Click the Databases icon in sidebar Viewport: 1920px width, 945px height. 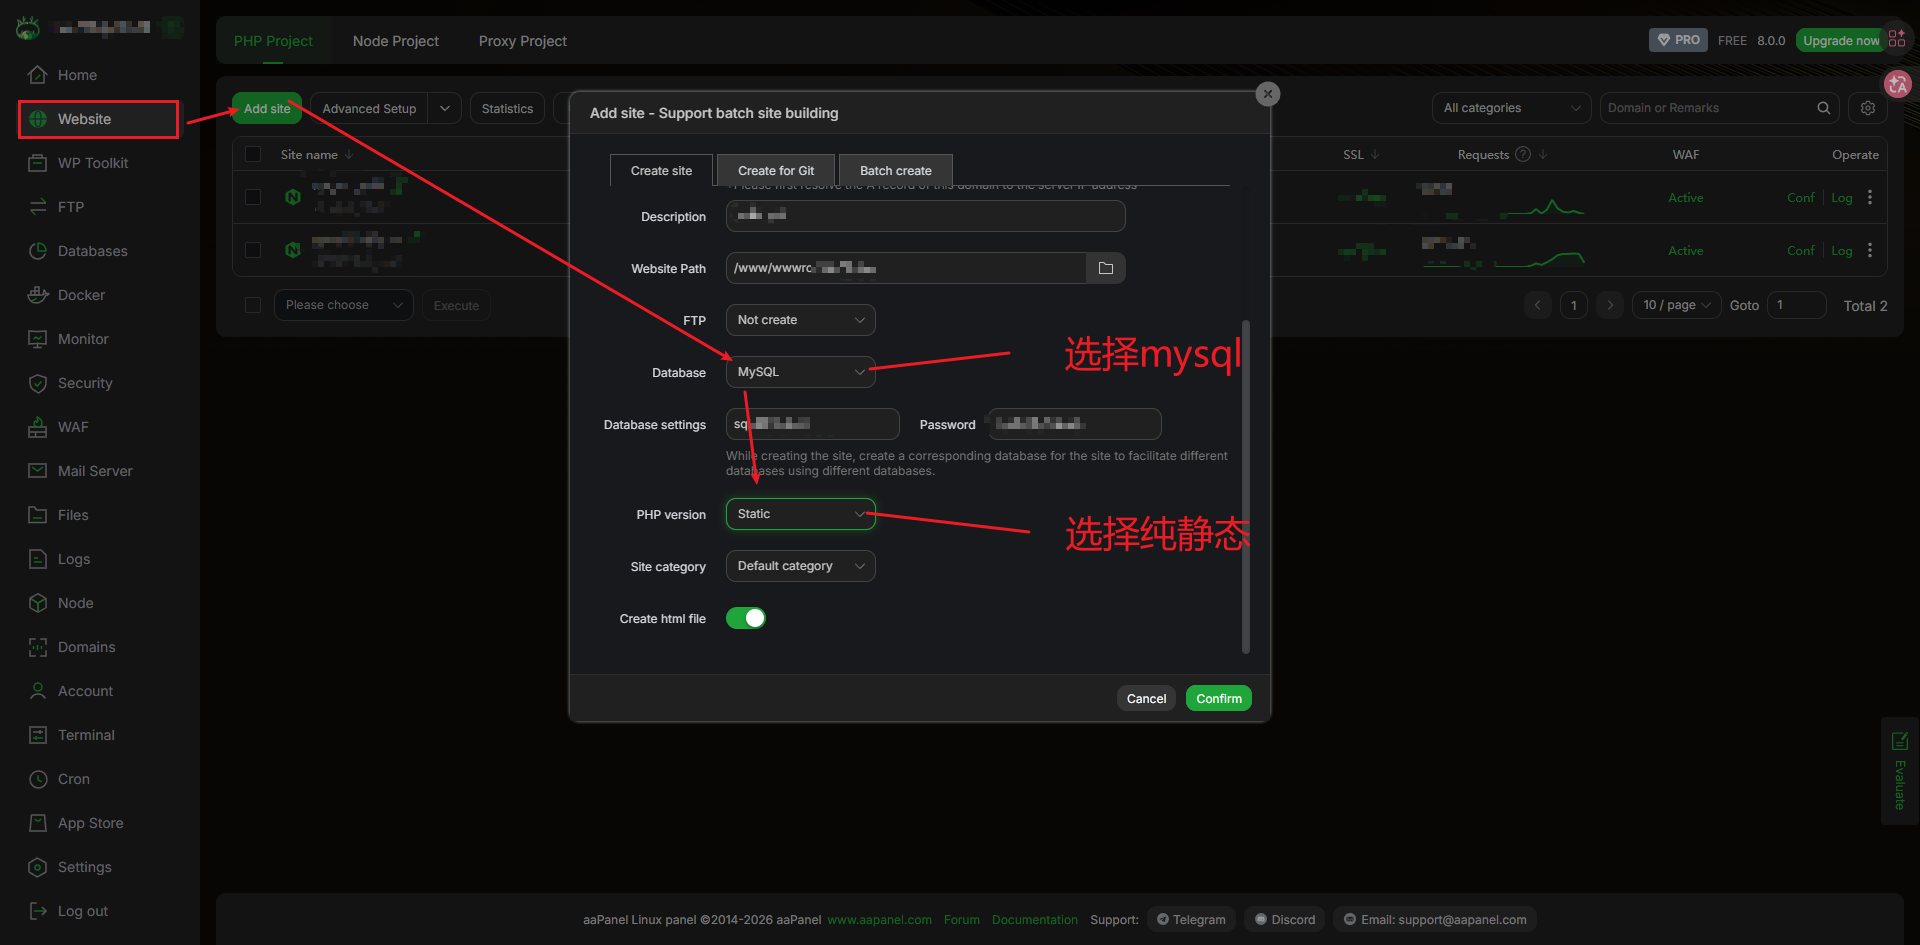click(38, 251)
